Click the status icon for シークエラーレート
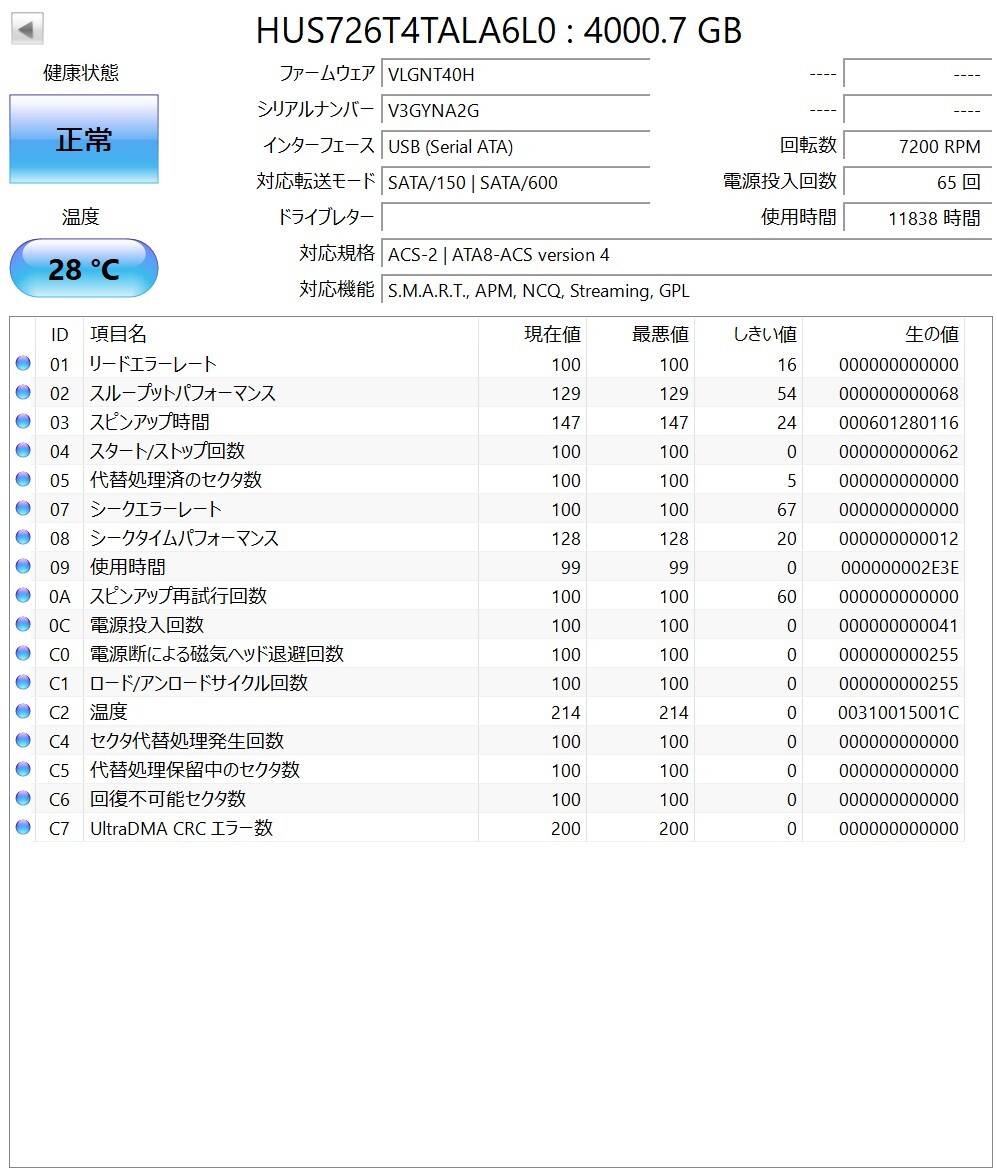 click(x=22, y=509)
